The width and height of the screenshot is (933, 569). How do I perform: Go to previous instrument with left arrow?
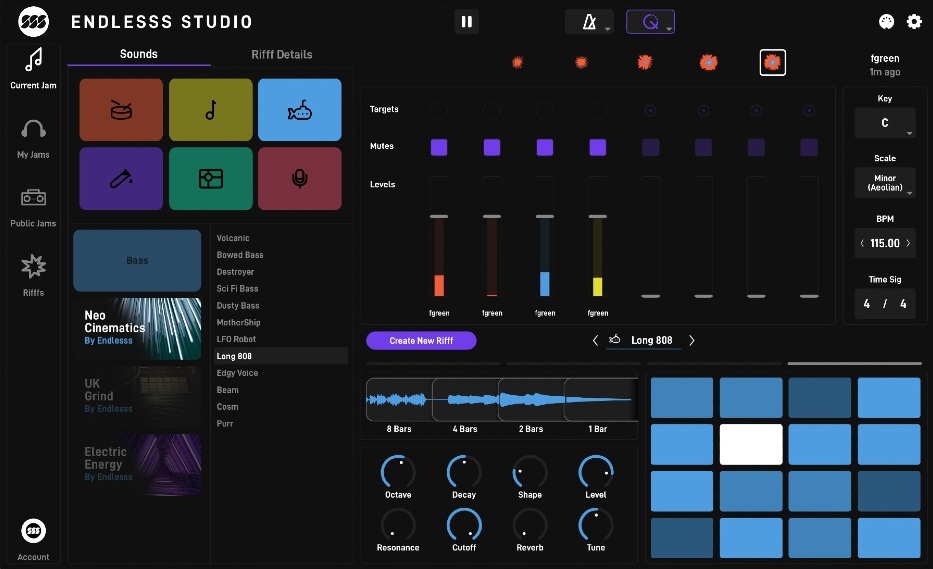pos(595,340)
